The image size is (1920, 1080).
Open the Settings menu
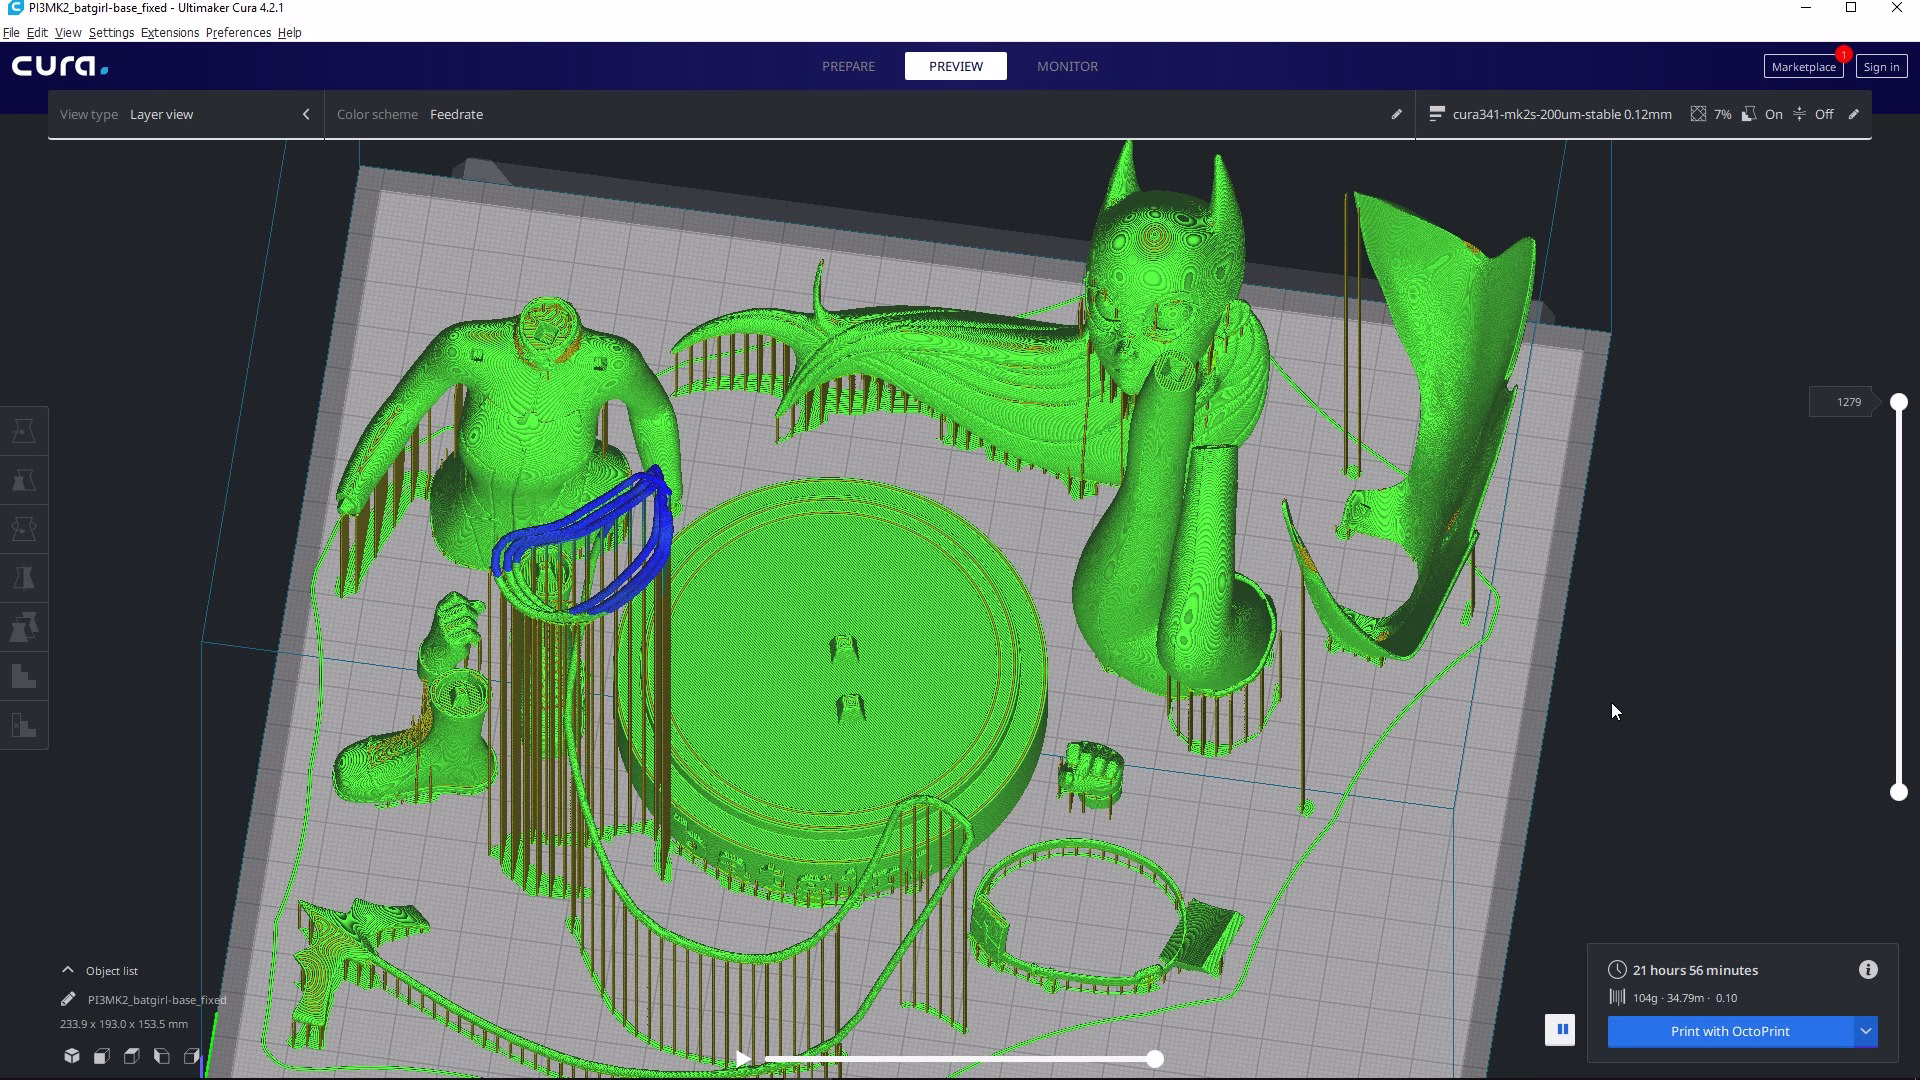coord(111,32)
